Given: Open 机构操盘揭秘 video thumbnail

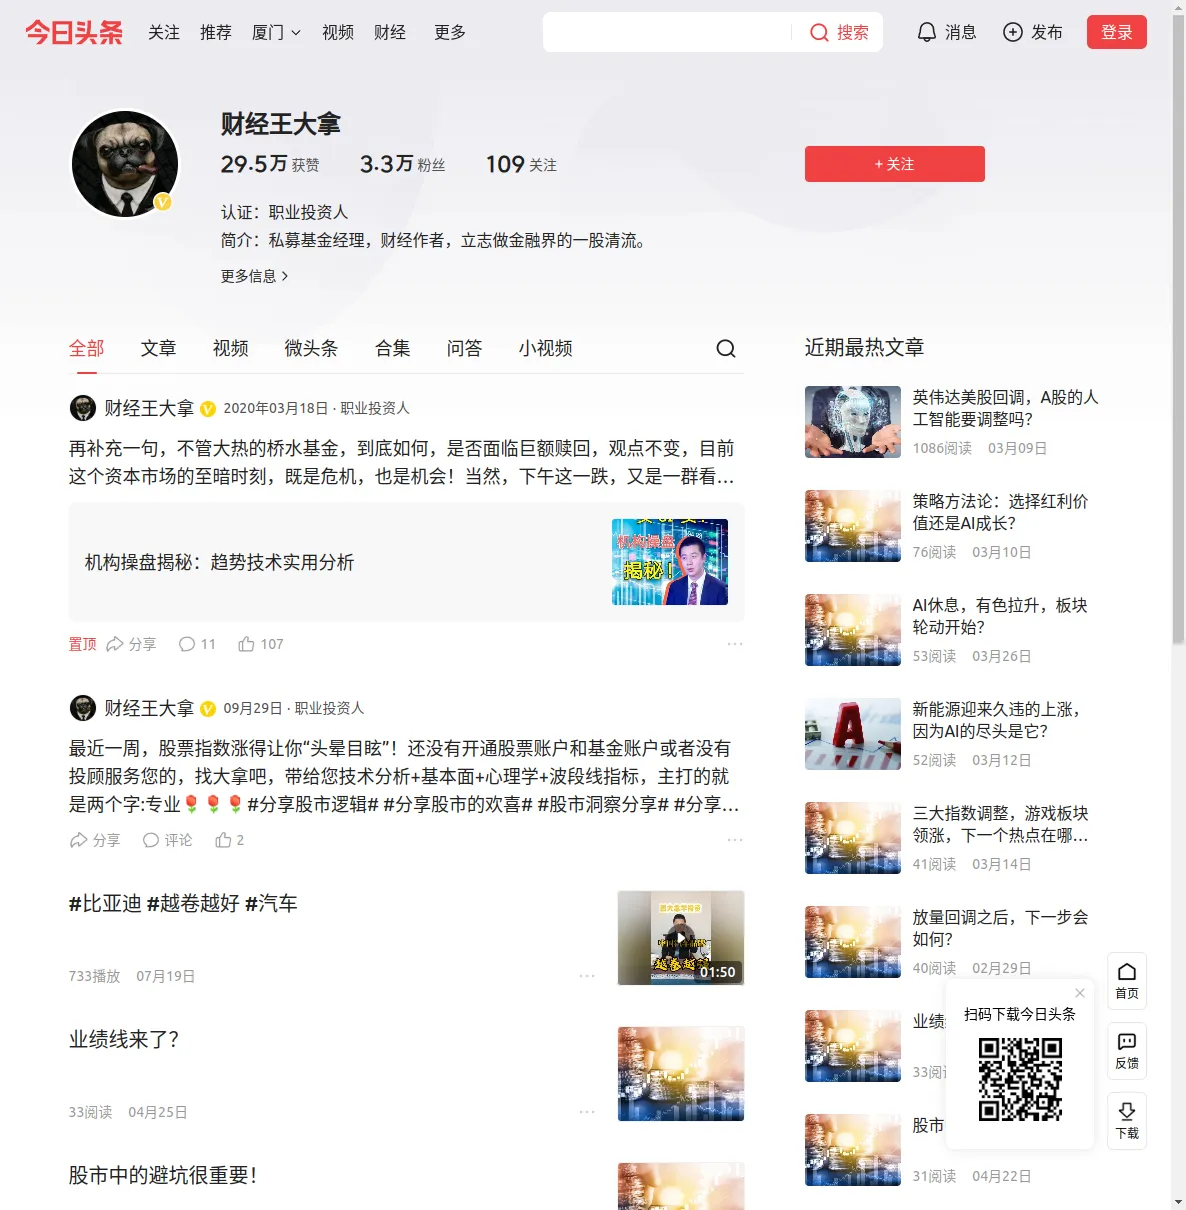Looking at the screenshot, I should (x=670, y=562).
